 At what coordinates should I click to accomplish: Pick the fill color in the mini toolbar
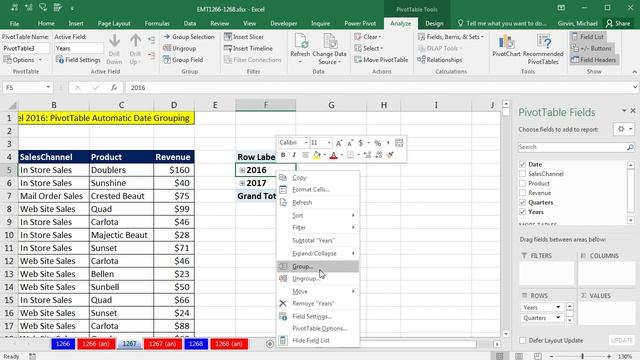tap(316, 155)
